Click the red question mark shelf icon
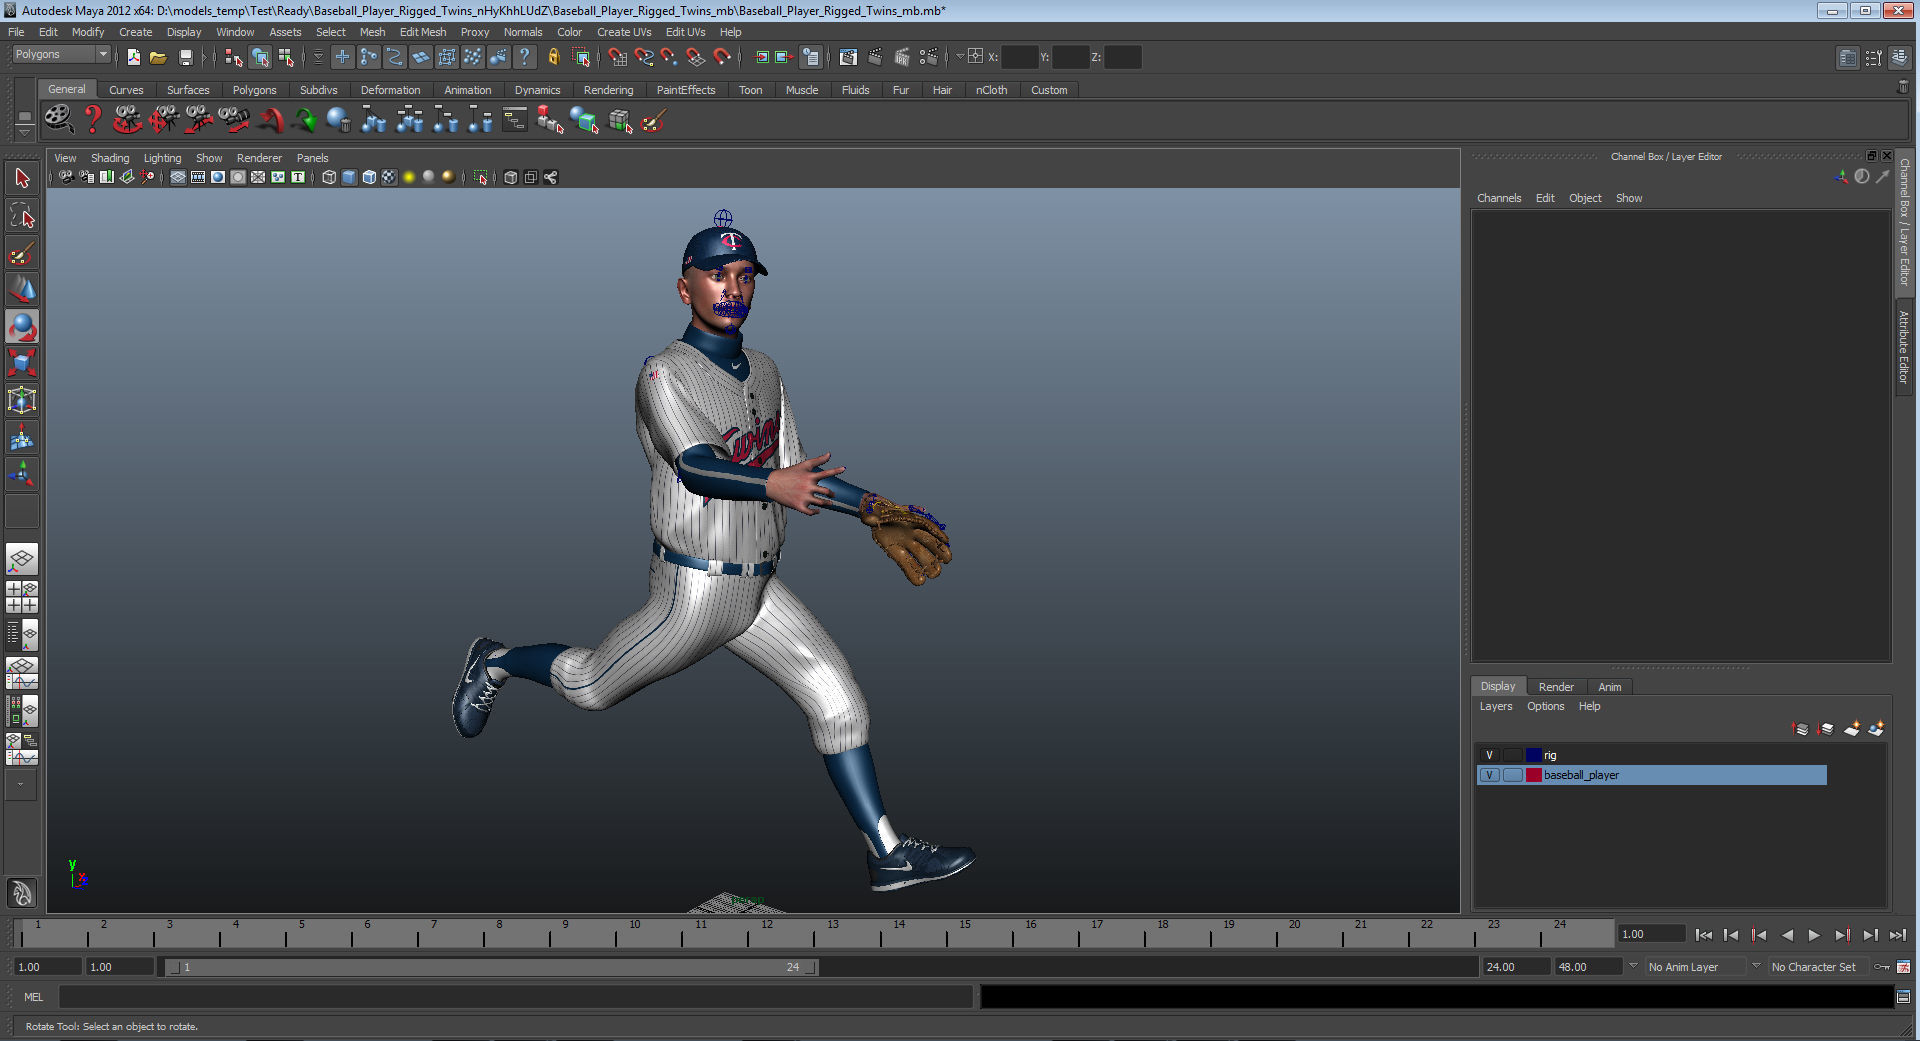1920x1041 pixels. point(92,119)
